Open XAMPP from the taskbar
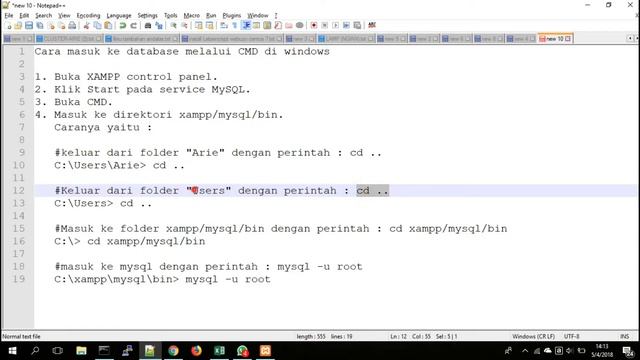The image size is (640, 360). pos(265,351)
